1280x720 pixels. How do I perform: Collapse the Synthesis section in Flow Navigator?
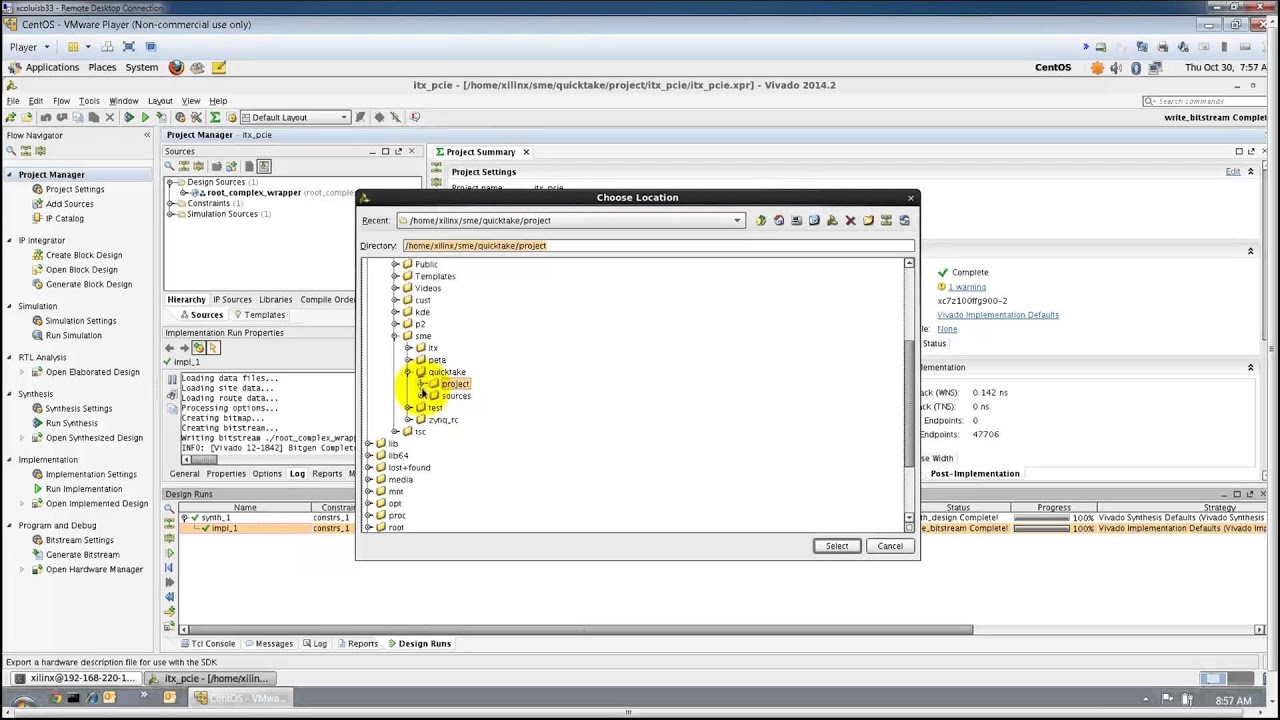coord(10,394)
